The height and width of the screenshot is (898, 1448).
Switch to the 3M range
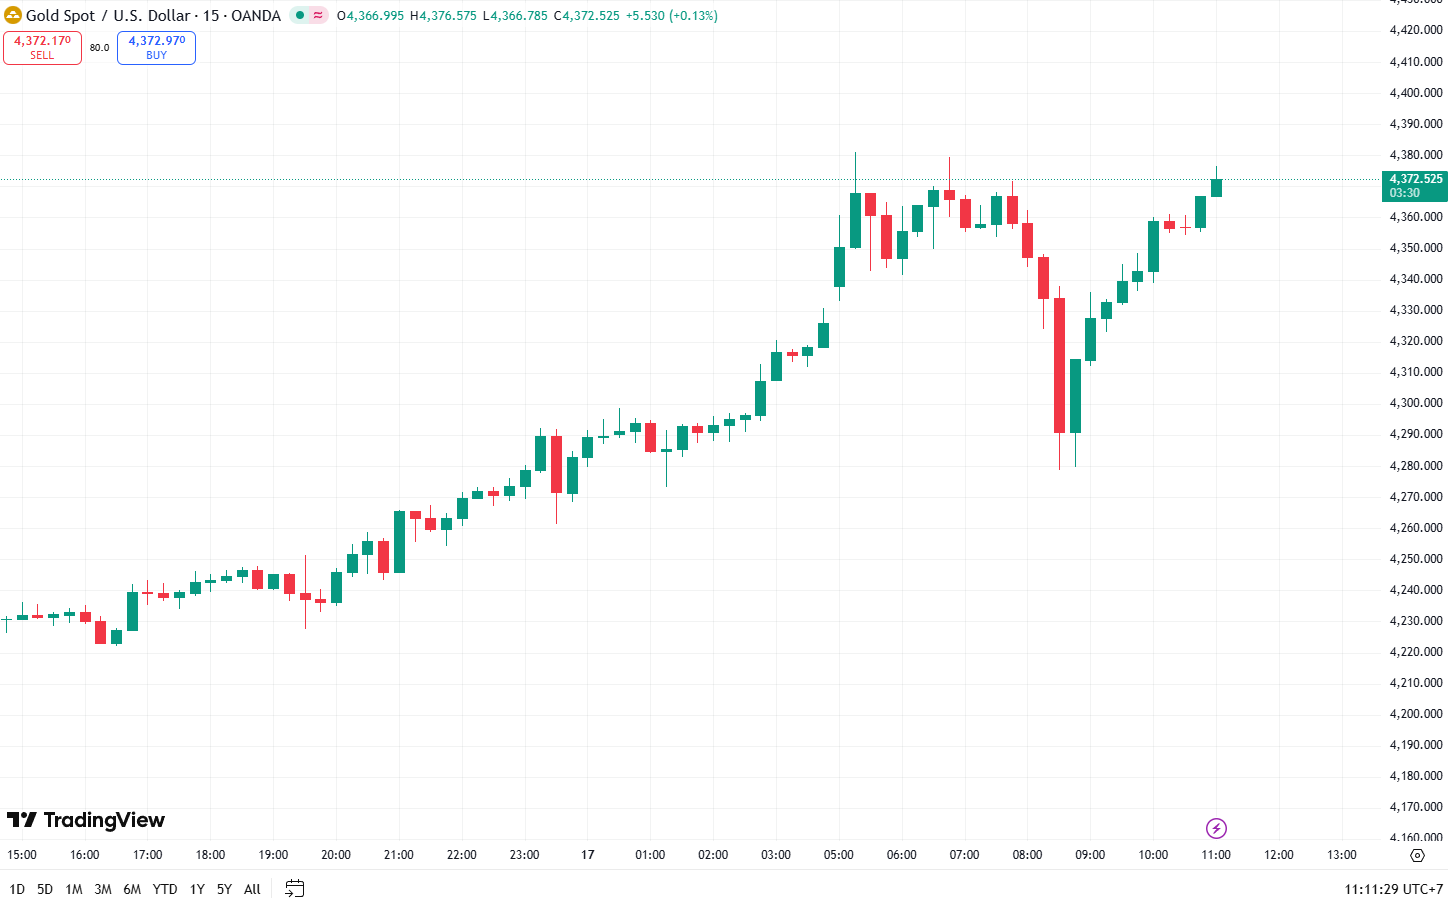(103, 889)
